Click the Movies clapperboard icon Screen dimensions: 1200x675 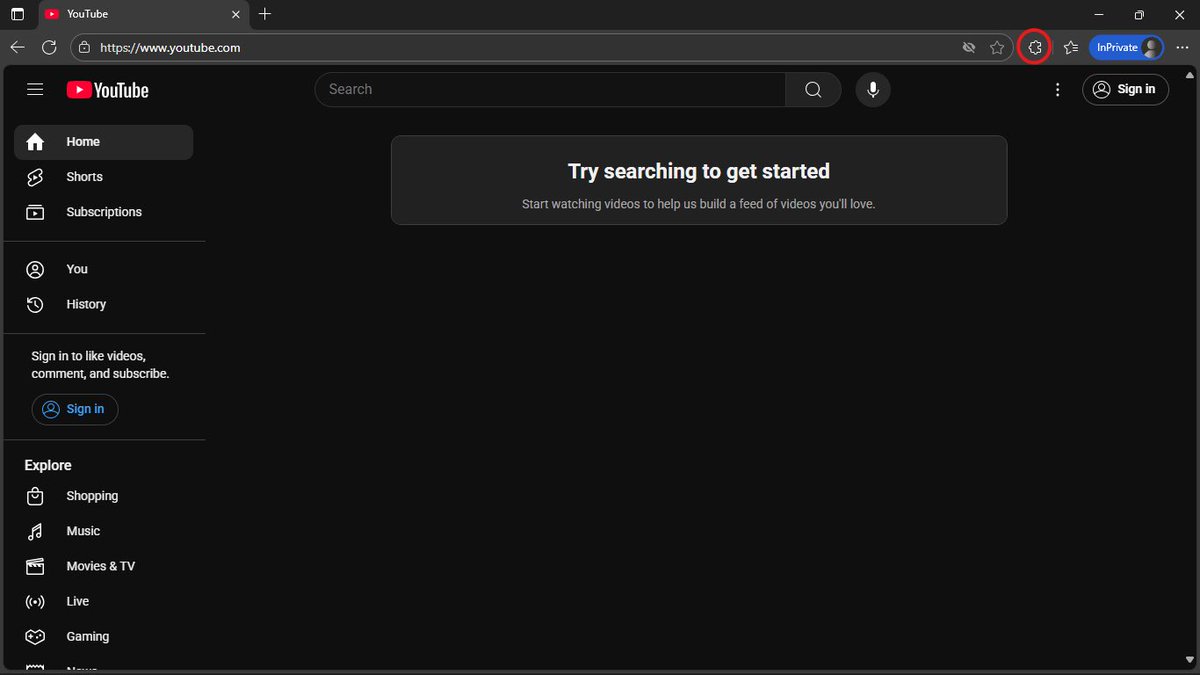[x=35, y=566]
